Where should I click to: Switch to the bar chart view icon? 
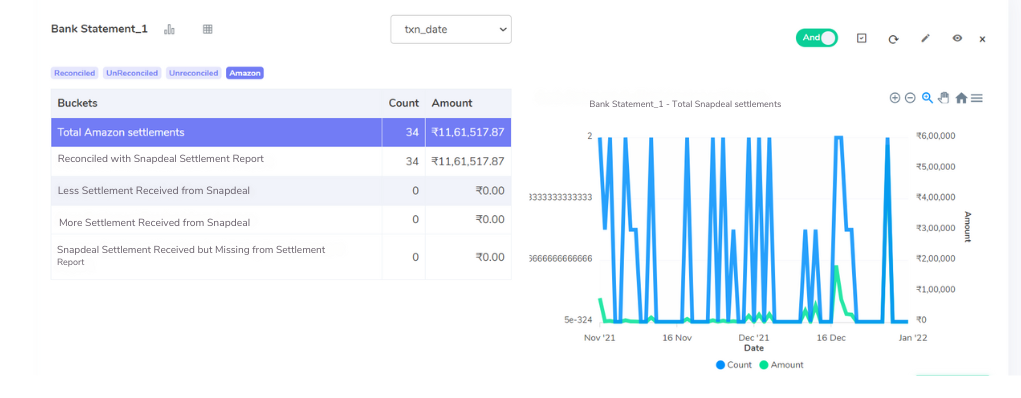click(169, 29)
